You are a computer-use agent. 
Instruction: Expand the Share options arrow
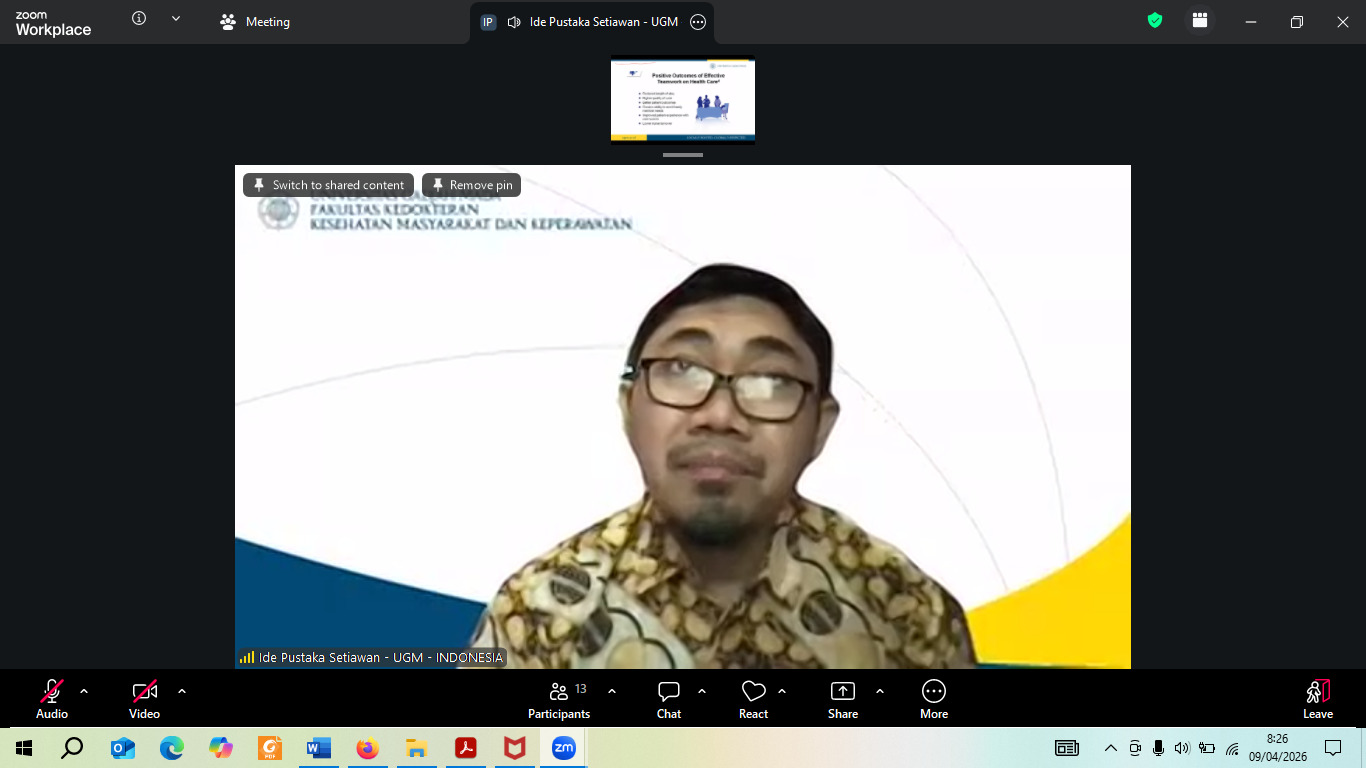pyautogui.click(x=880, y=691)
